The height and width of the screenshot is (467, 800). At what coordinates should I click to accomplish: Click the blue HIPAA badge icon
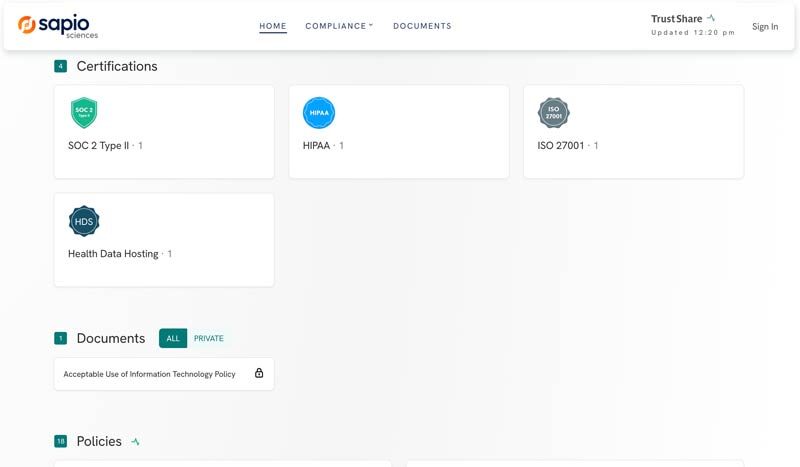[319, 113]
